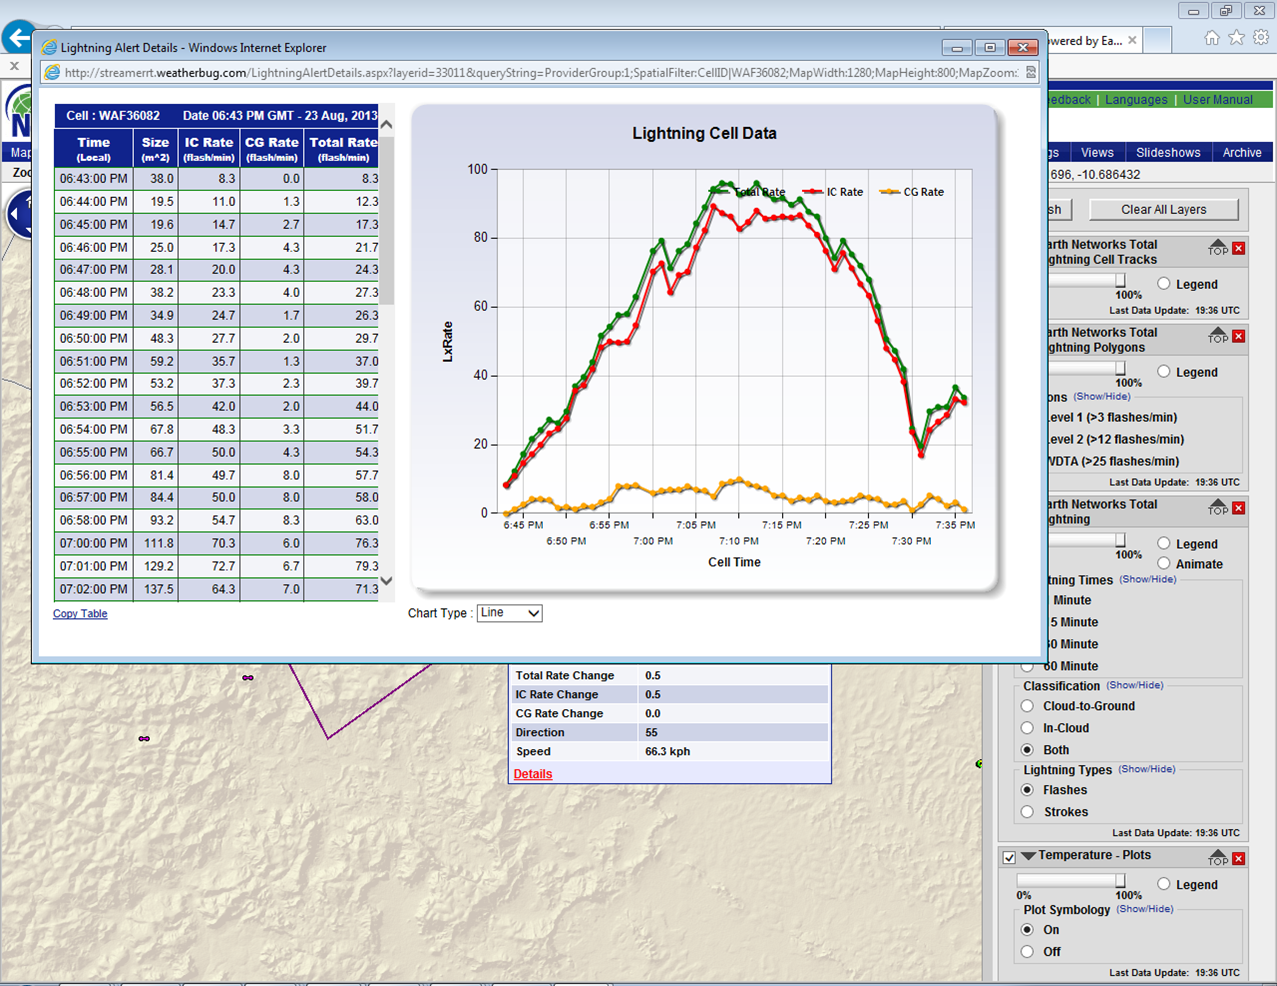
Task: Turn Plot Symbology On
Action: pos(1027,930)
